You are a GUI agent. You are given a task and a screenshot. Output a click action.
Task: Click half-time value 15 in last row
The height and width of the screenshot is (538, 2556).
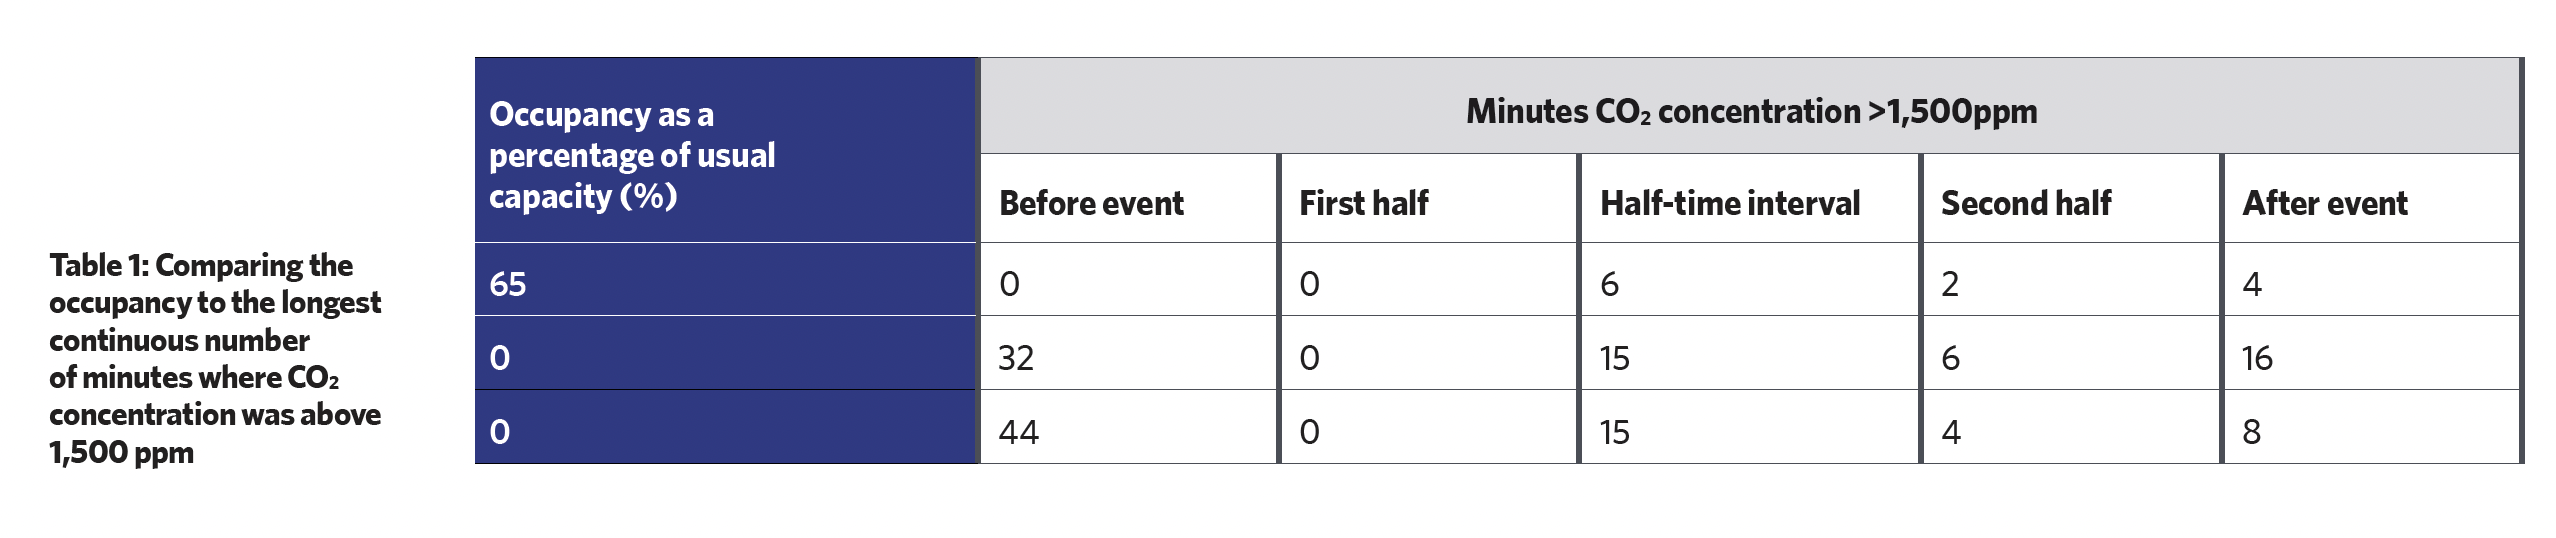pyautogui.click(x=1750, y=427)
